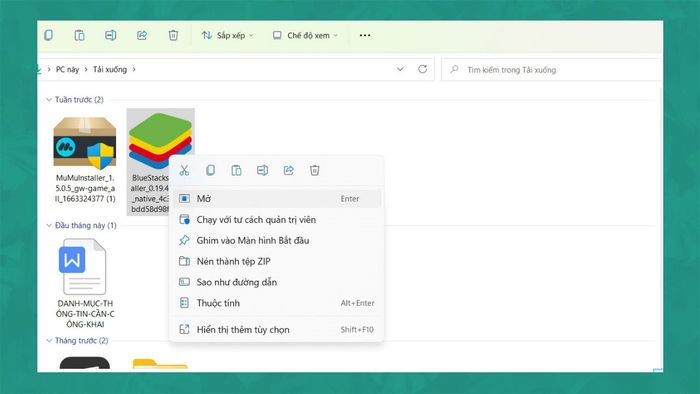Click the Paste icon in the Explorer toolbar
Image resolution: width=700 pixels, height=394 pixels.
pyautogui.click(x=79, y=35)
